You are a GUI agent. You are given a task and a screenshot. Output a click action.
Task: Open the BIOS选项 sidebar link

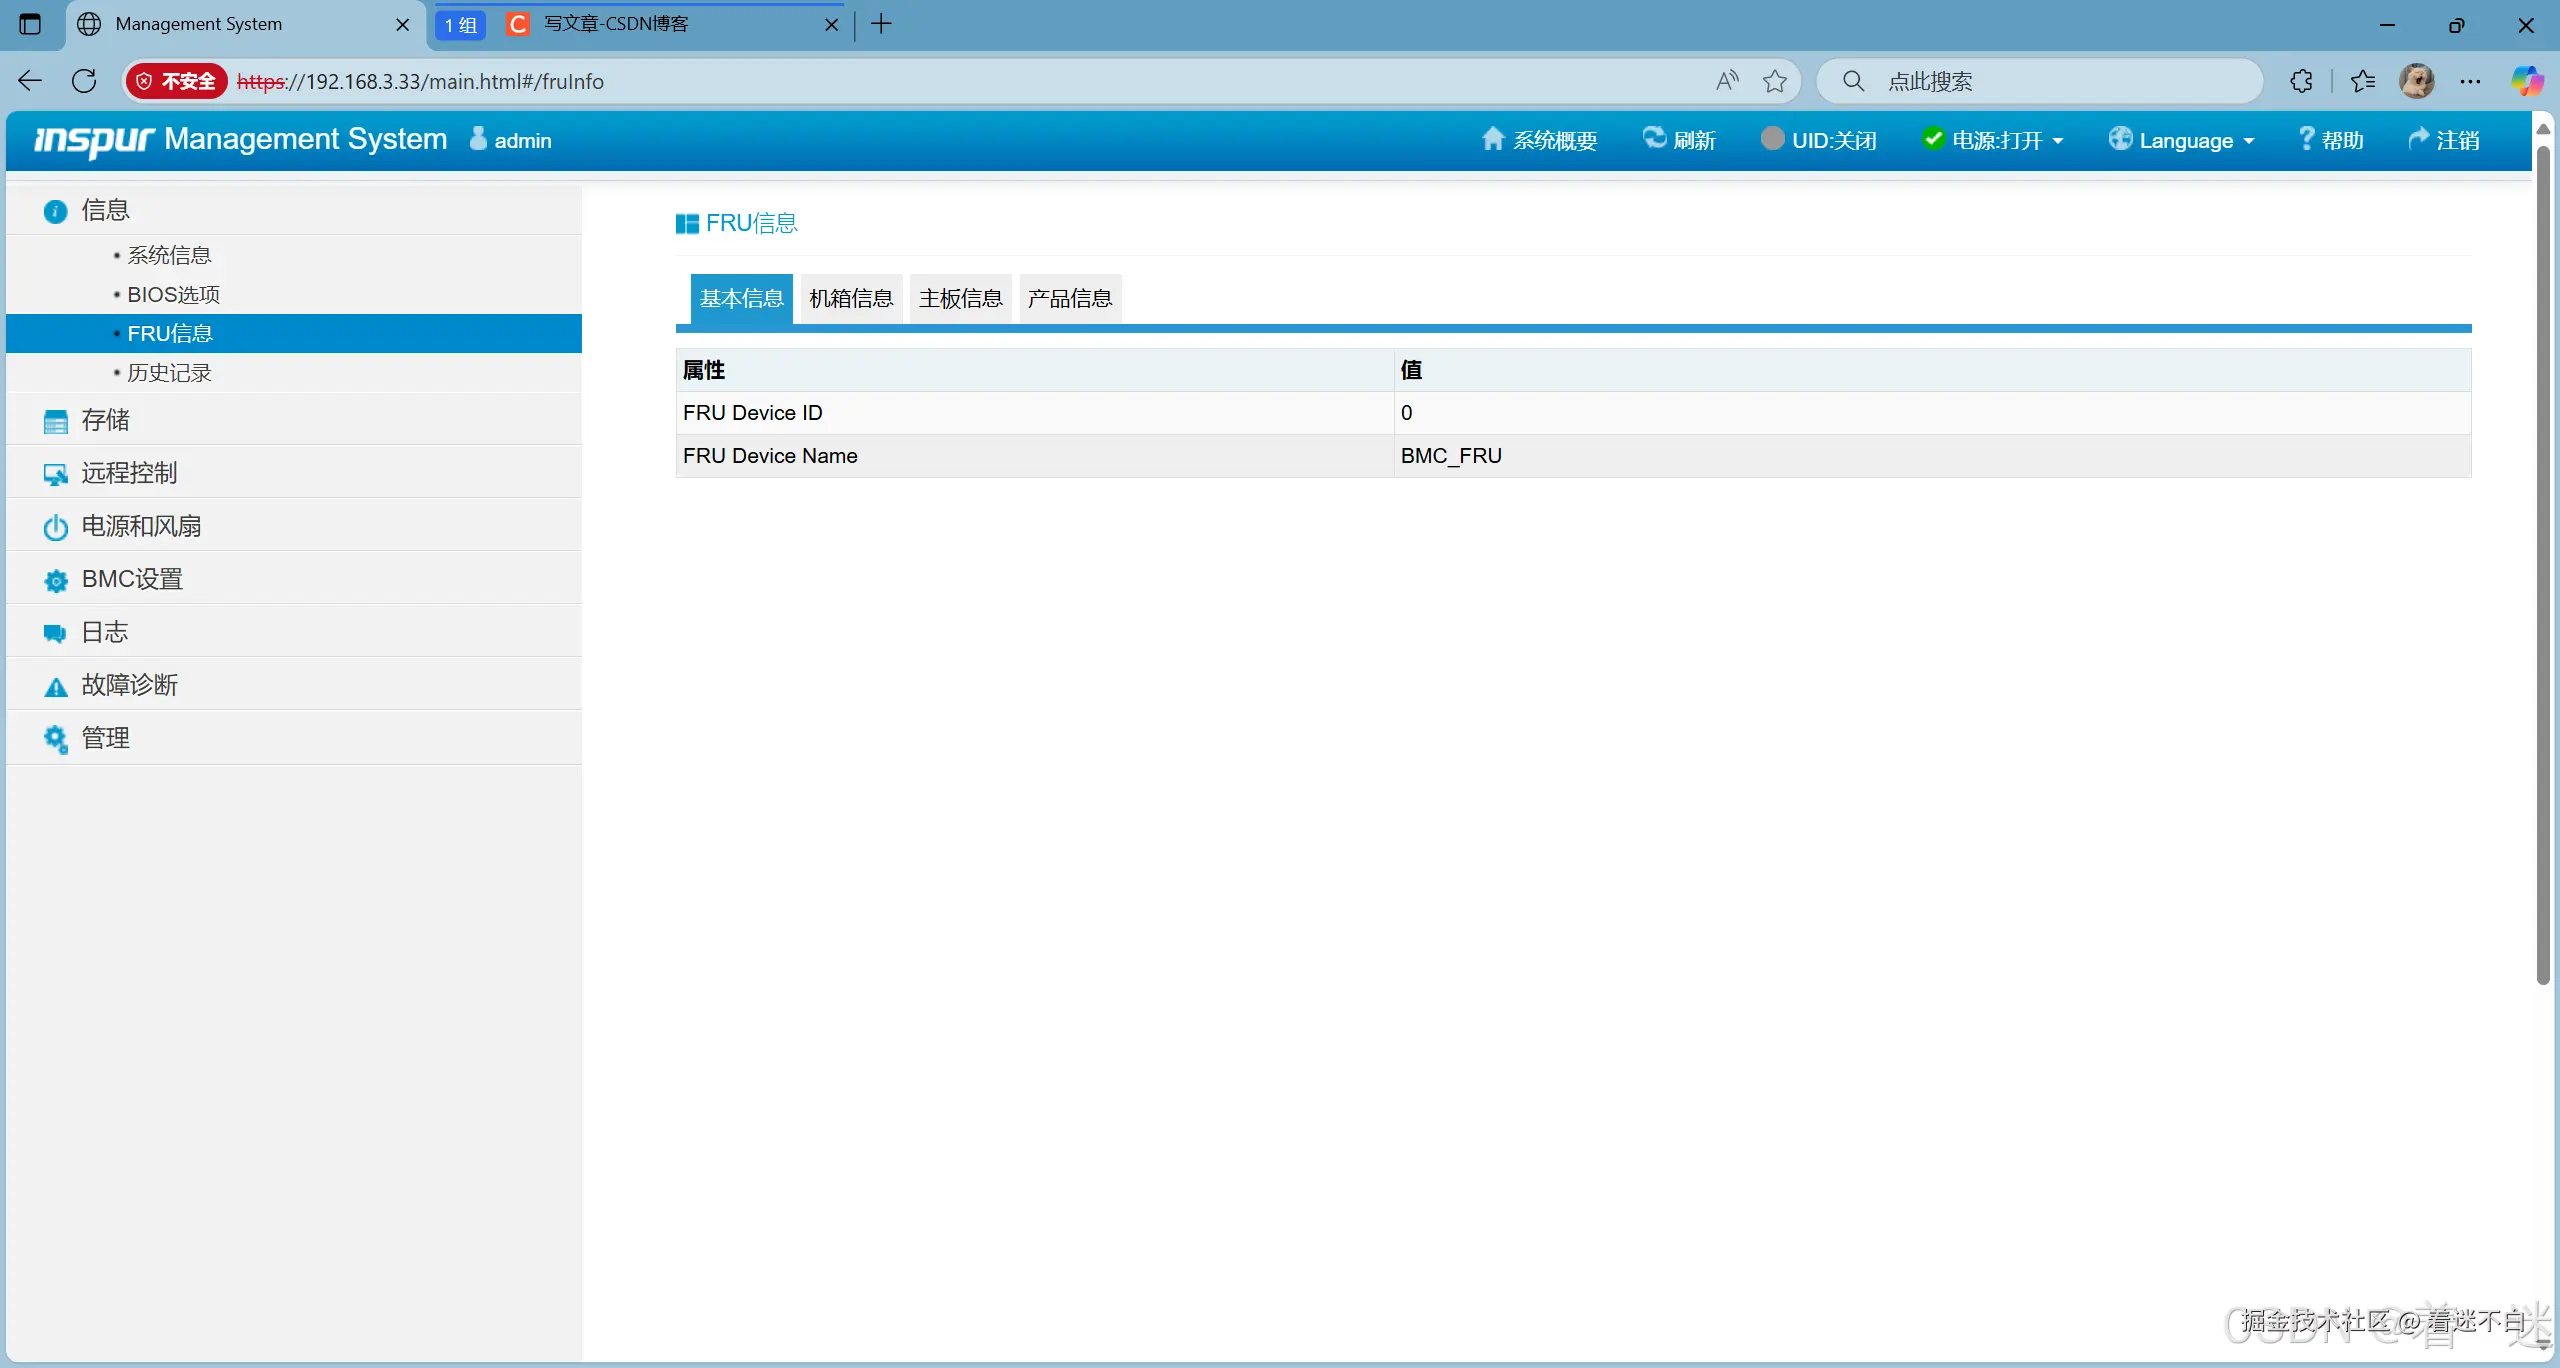click(173, 294)
